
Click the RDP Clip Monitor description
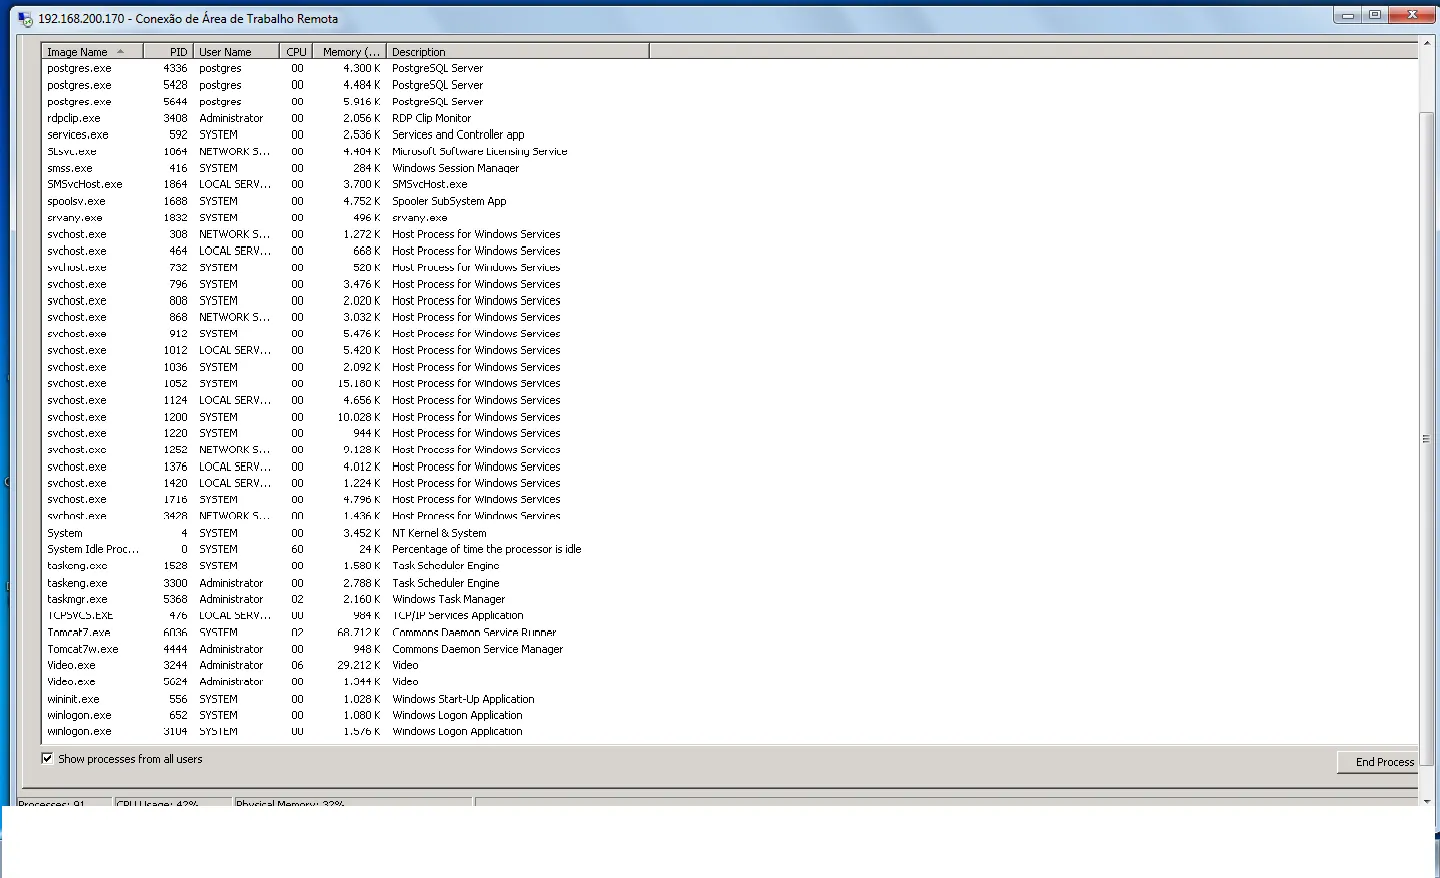pos(431,118)
